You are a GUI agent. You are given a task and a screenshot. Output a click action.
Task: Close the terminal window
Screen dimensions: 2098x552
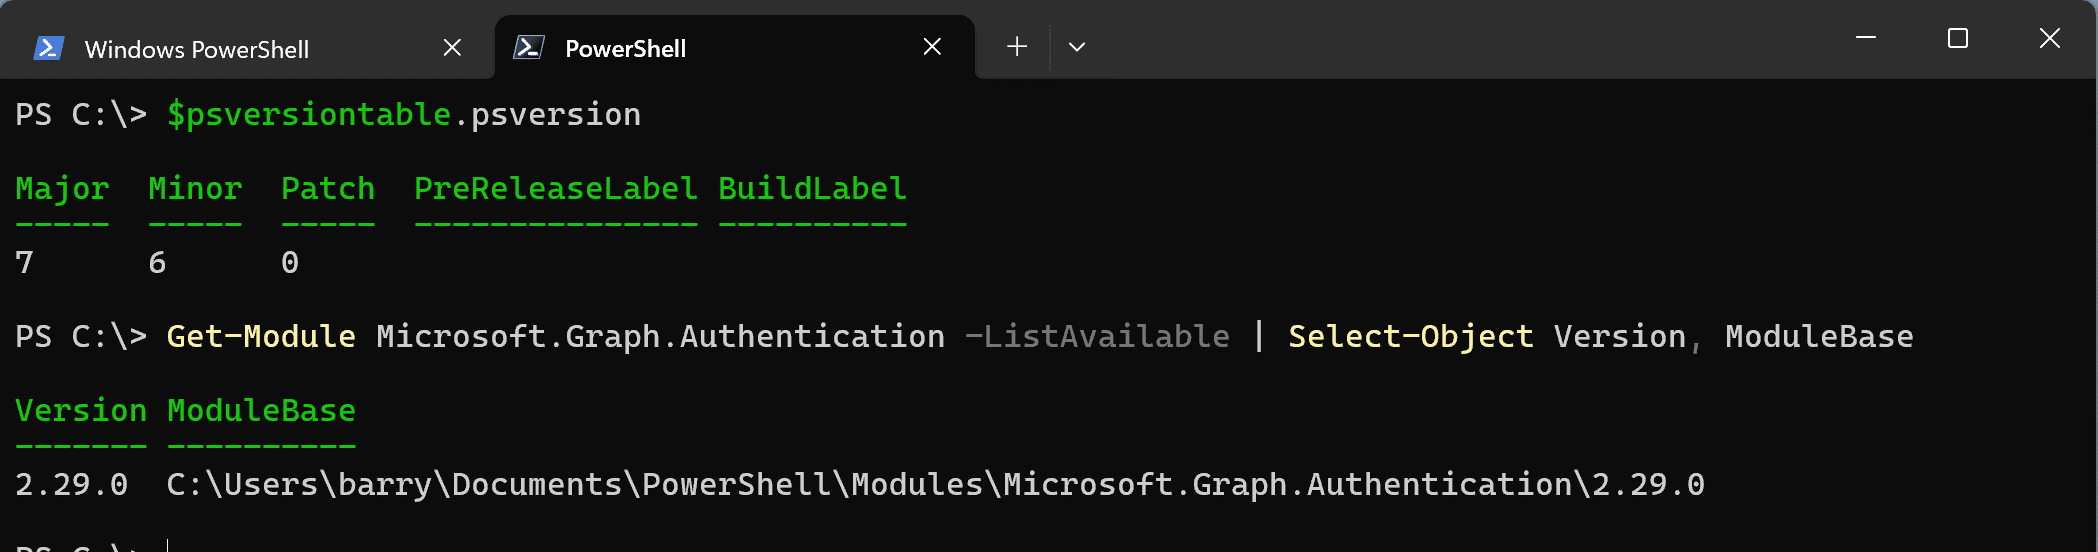coord(2050,38)
